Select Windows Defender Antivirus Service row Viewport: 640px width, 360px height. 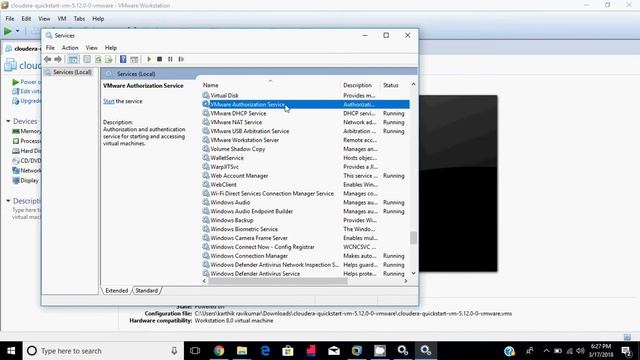coord(305,274)
